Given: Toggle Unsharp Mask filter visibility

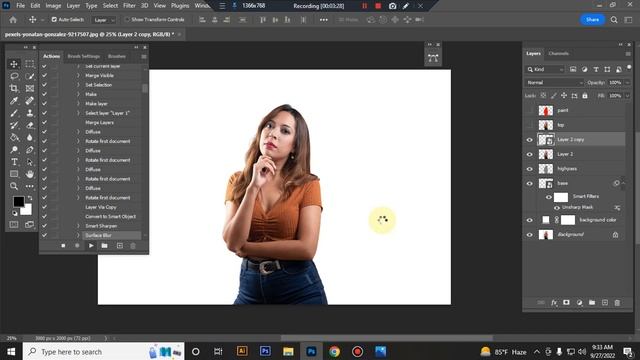Looking at the screenshot, I should pyautogui.click(x=557, y=208).
